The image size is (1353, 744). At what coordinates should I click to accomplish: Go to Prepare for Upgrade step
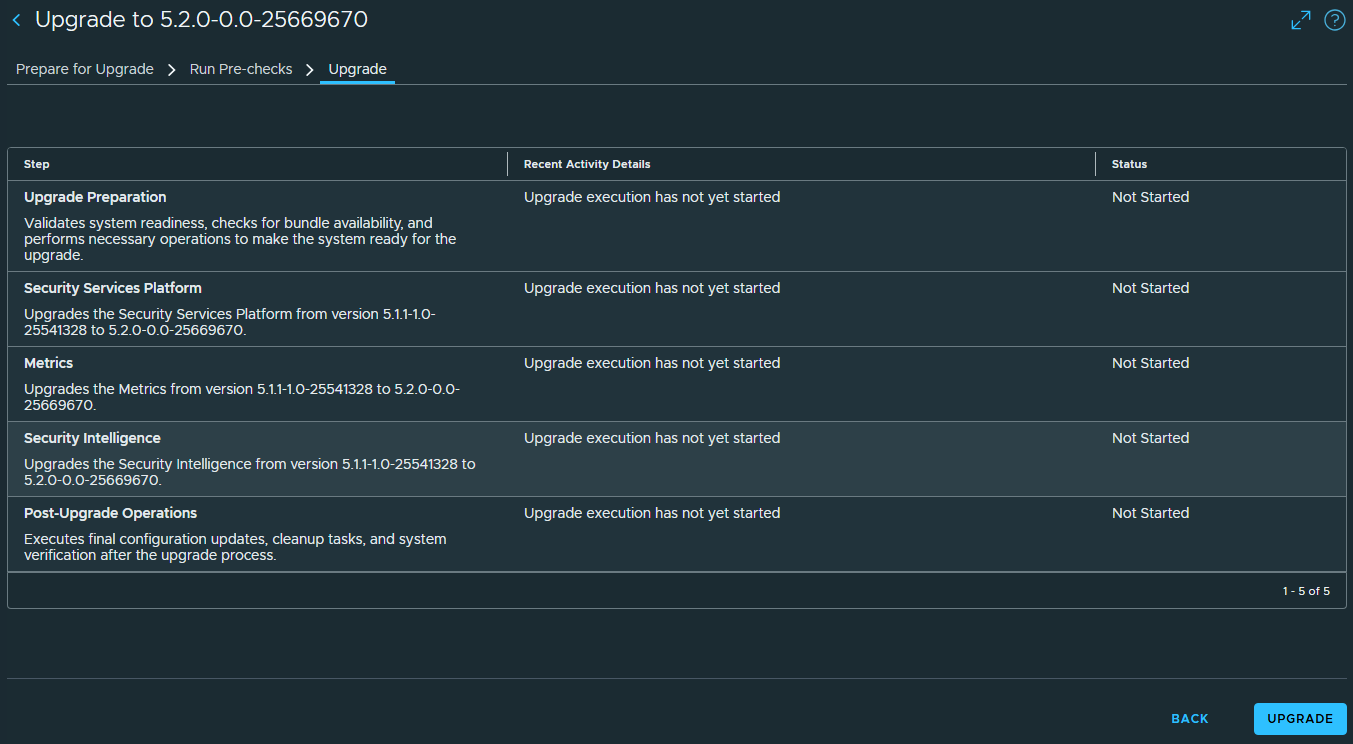(85, 70)
